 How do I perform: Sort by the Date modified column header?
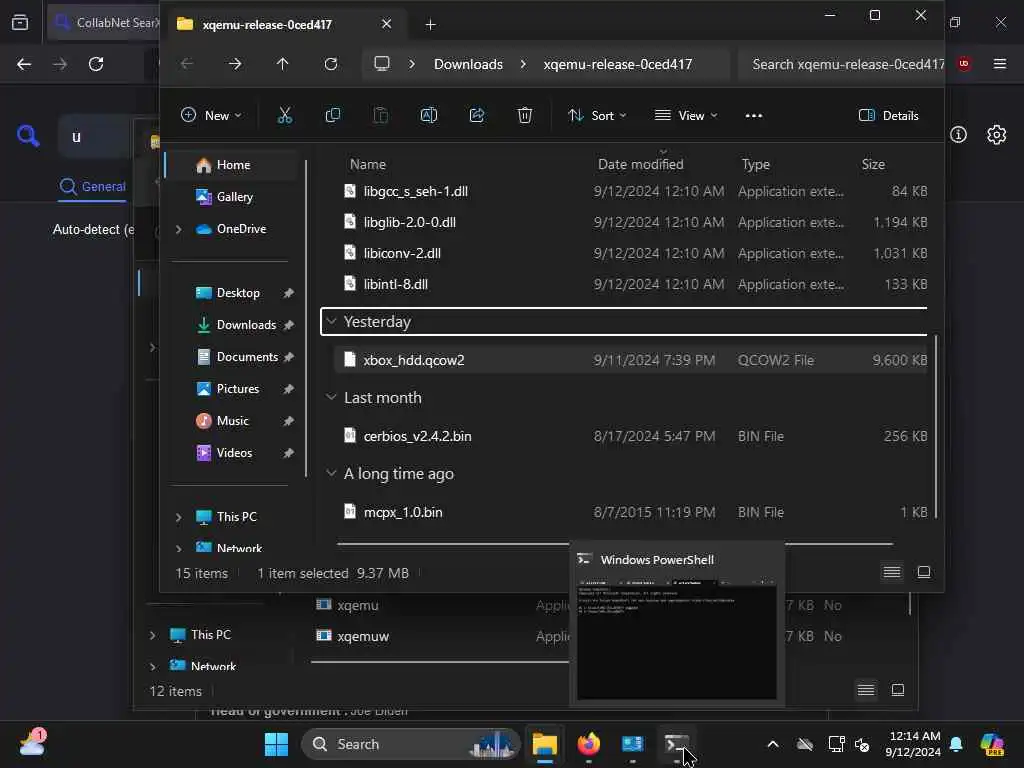click(641, 165)
